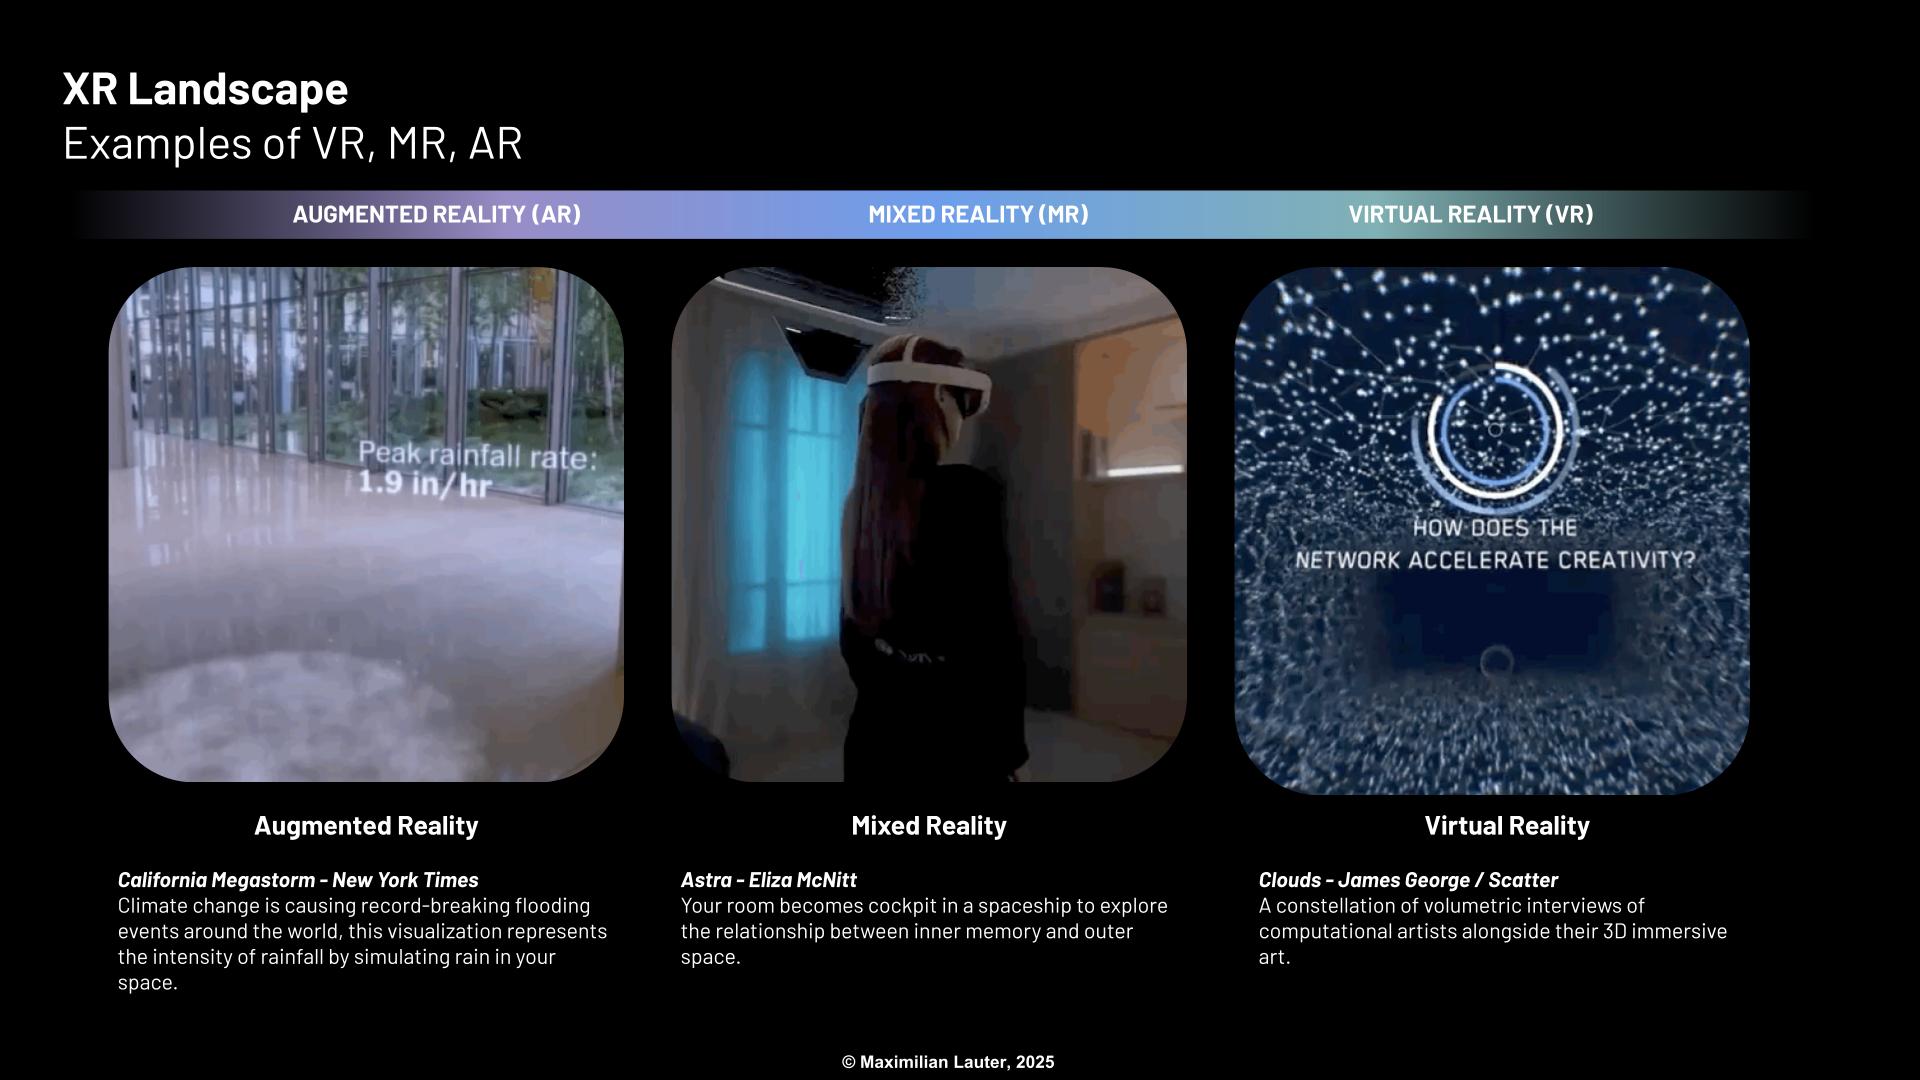Click the Augmented Reality rainfall thumbnail
Image resolution: width=1920 pixels, height=1080 pixels.
[366, 524]
